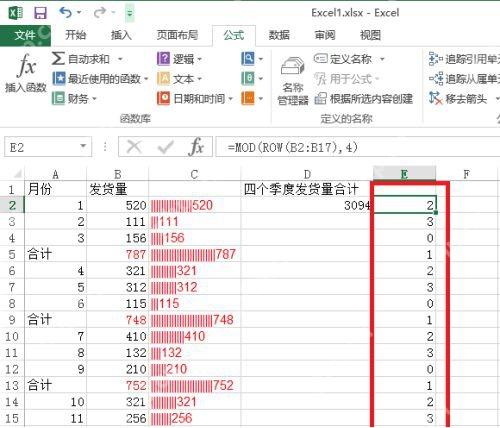Click cell B5 with red value 787

[x=117, y=254]
